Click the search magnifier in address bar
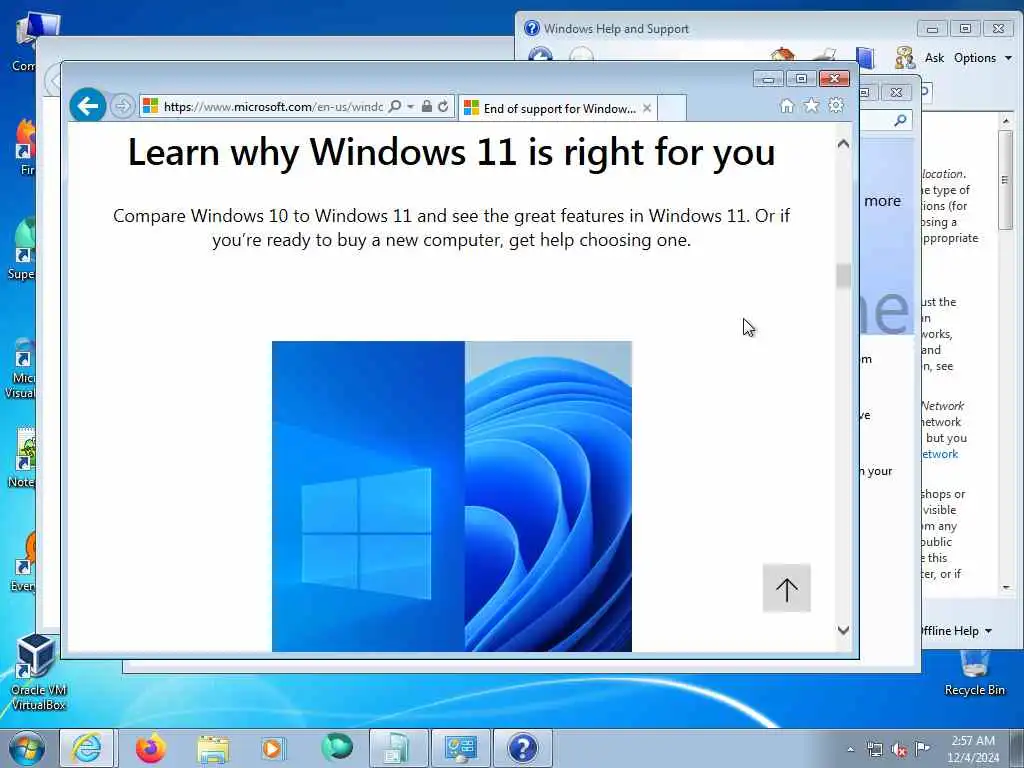This screenshot has height=768, width=1024. pos(394,106)
